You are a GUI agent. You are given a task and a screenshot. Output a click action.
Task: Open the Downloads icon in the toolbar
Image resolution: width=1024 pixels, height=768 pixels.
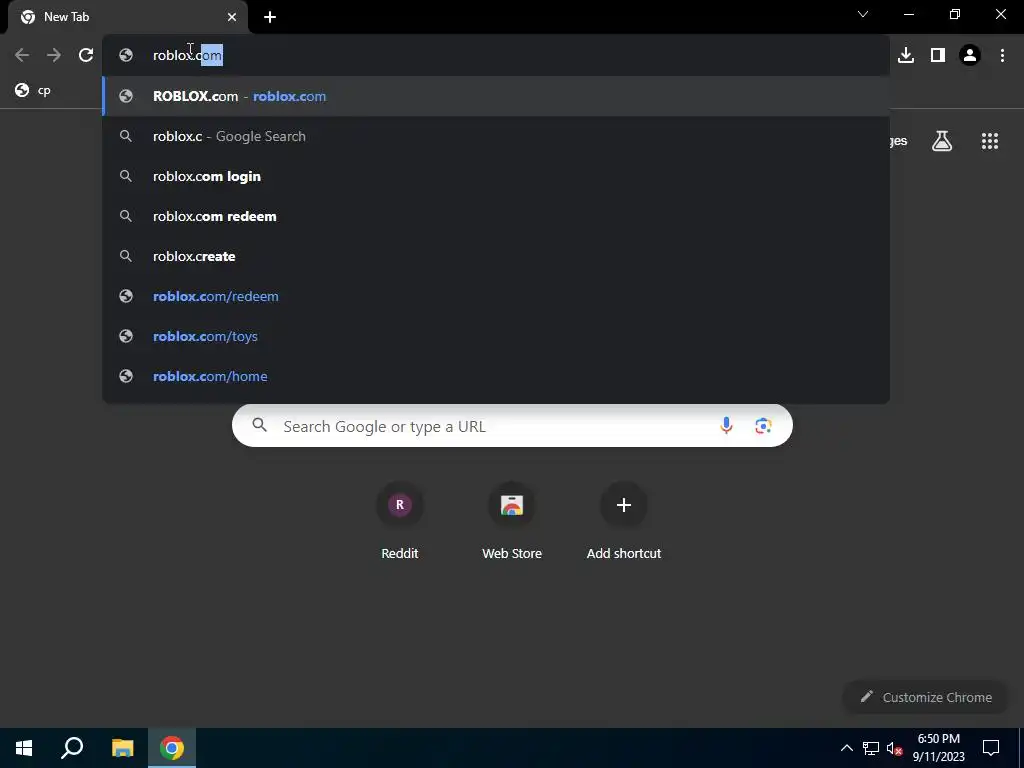pos(906,56)
